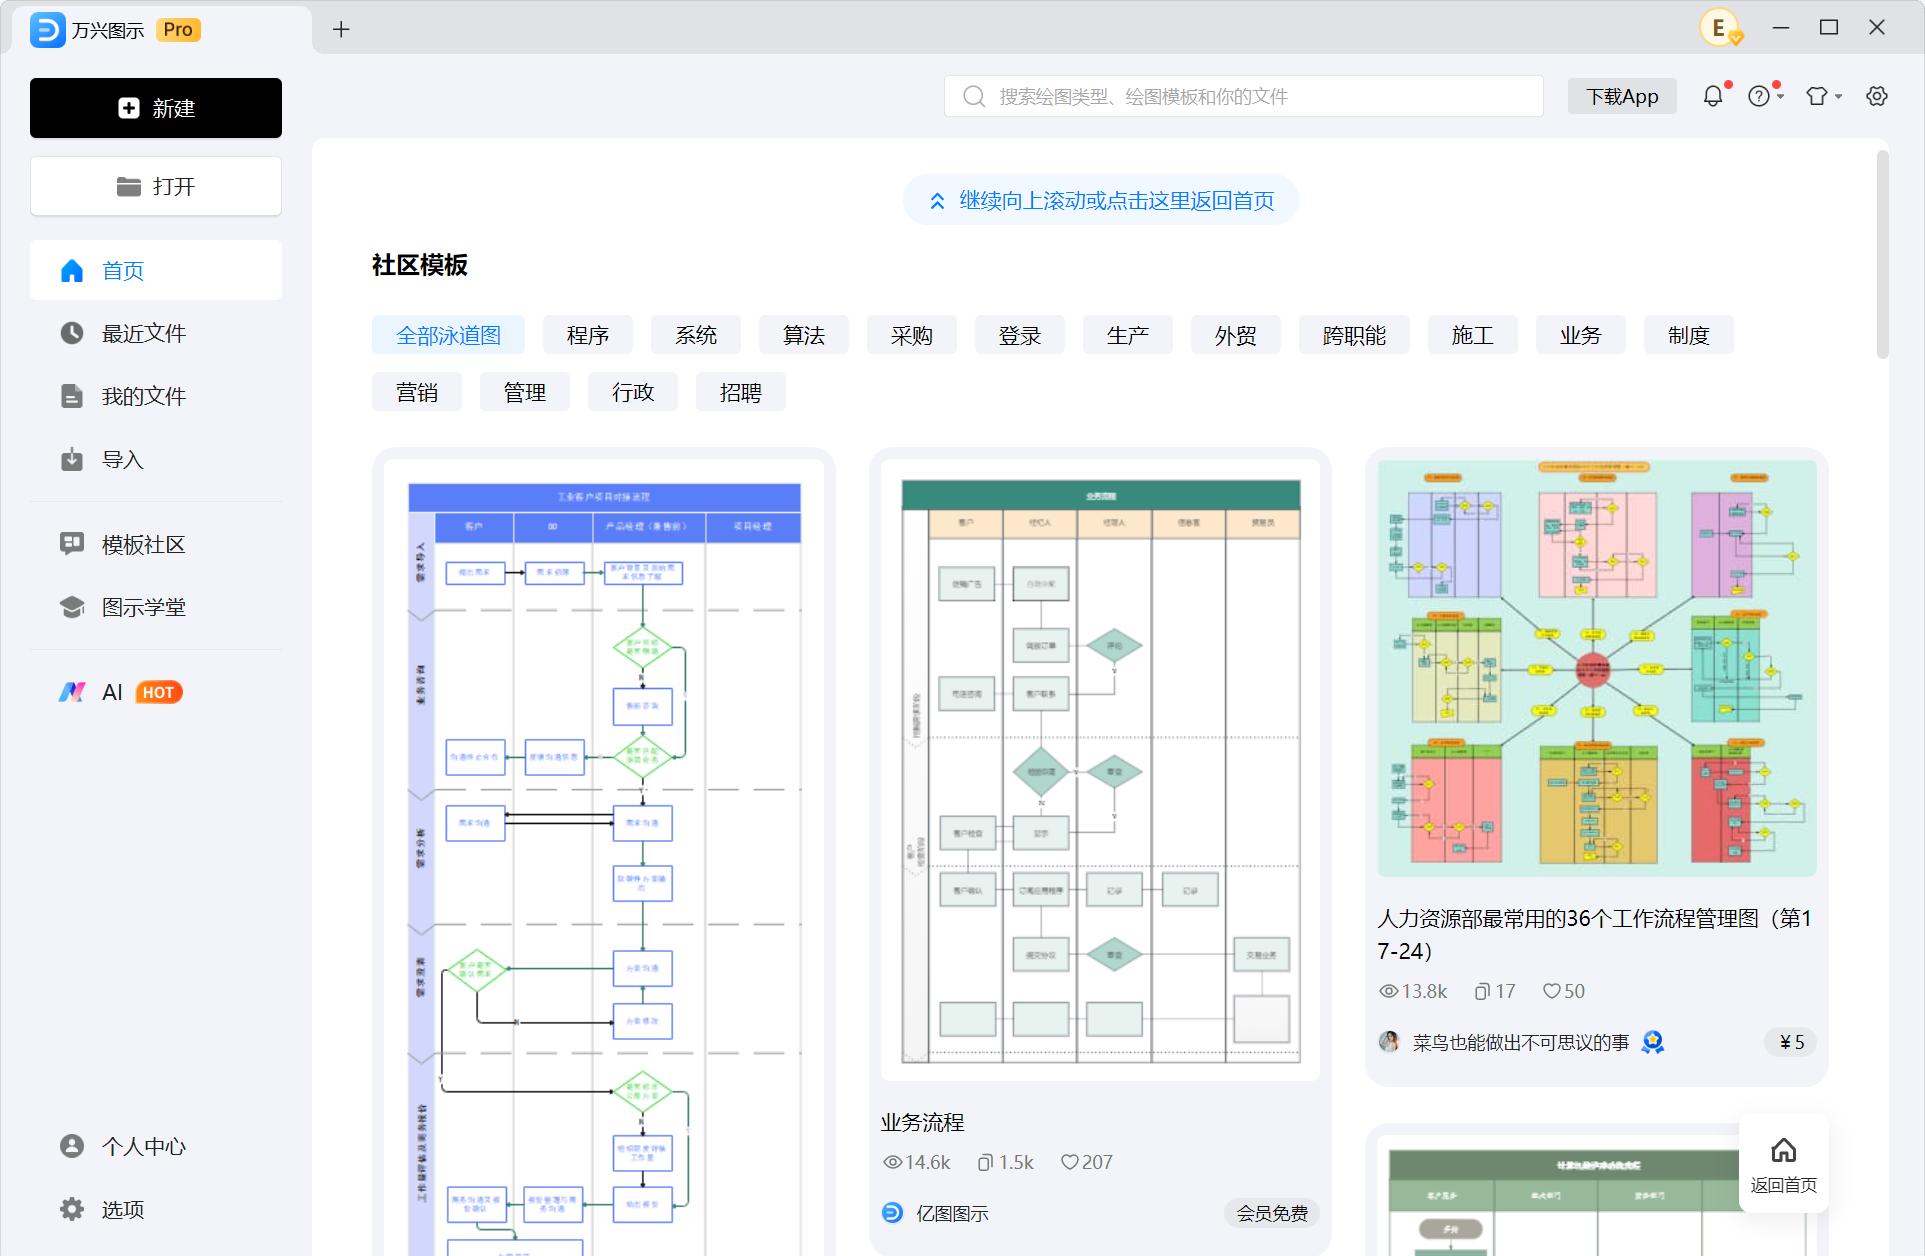This screenshot has width=1925, height=1256.
Task: Select the 行政 filter tag
Action: [x=632, y=392]
